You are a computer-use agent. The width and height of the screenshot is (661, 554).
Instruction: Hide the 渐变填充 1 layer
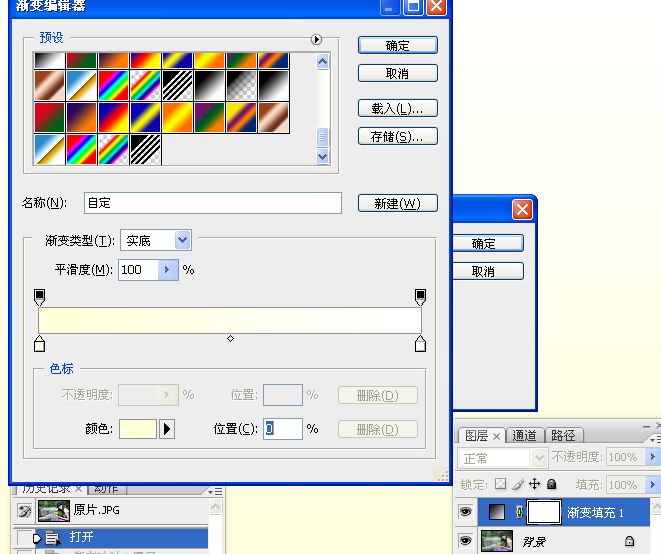(465, 512)
